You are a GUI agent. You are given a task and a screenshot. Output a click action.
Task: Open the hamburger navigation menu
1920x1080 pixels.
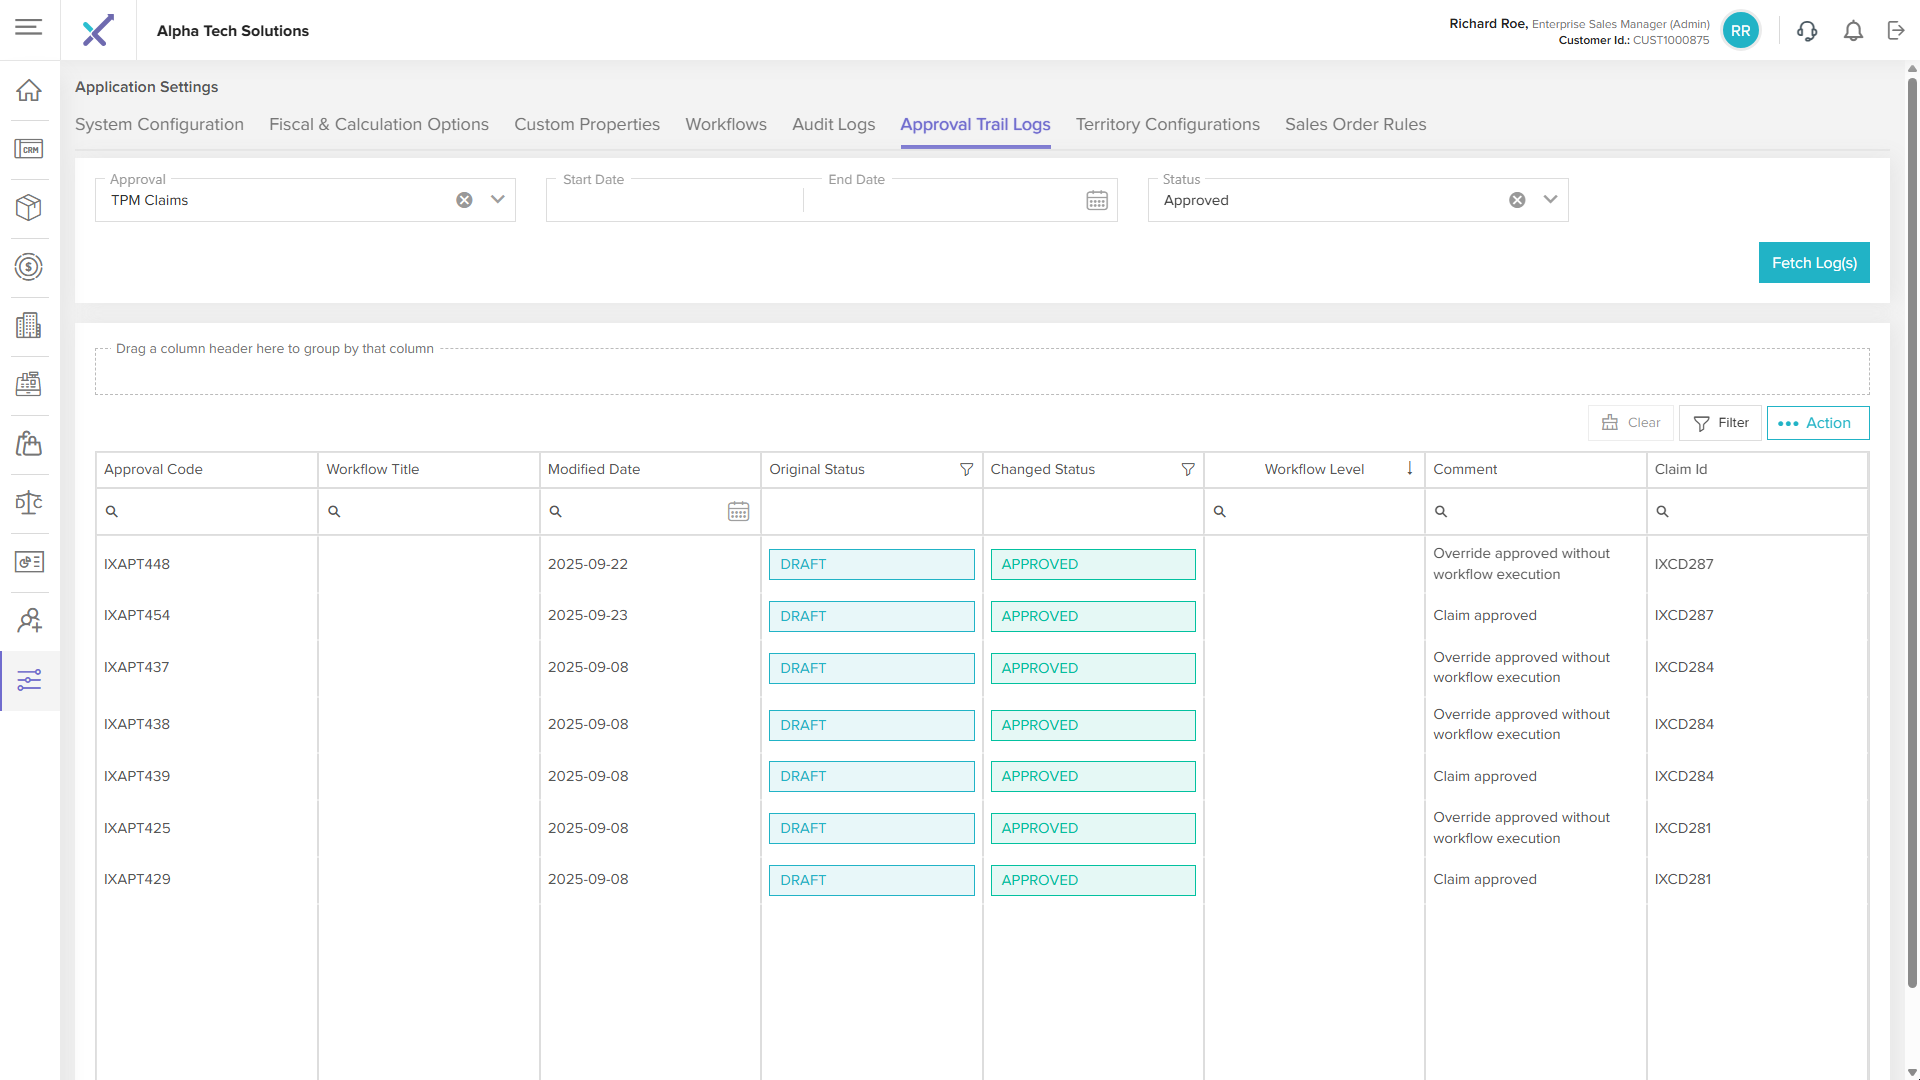(x=29, y=28)
